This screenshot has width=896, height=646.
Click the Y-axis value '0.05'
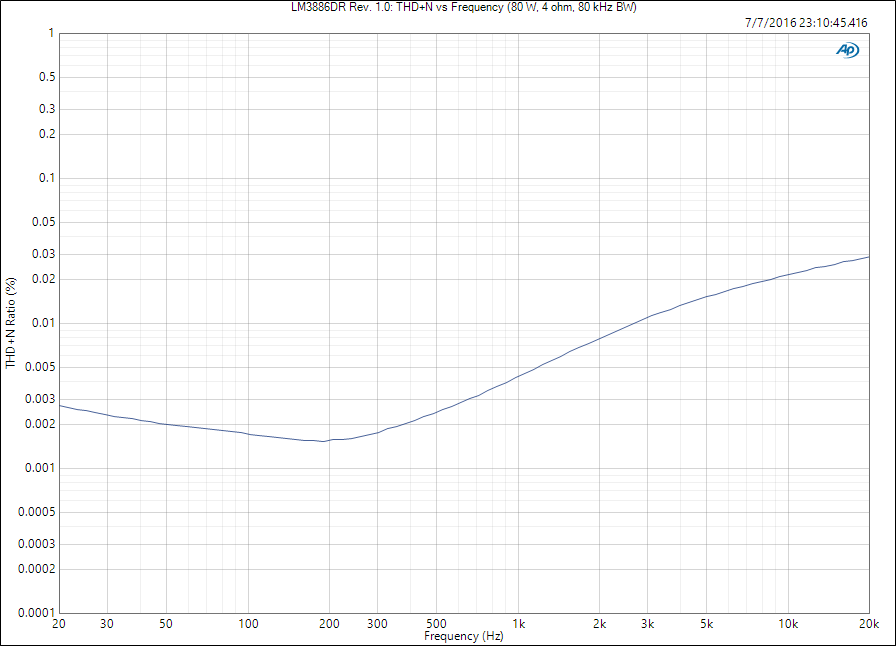coord(44,222)
